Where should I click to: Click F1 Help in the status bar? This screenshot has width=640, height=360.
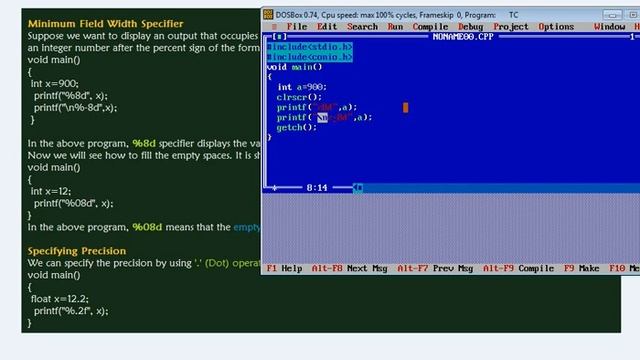point(284,269)
